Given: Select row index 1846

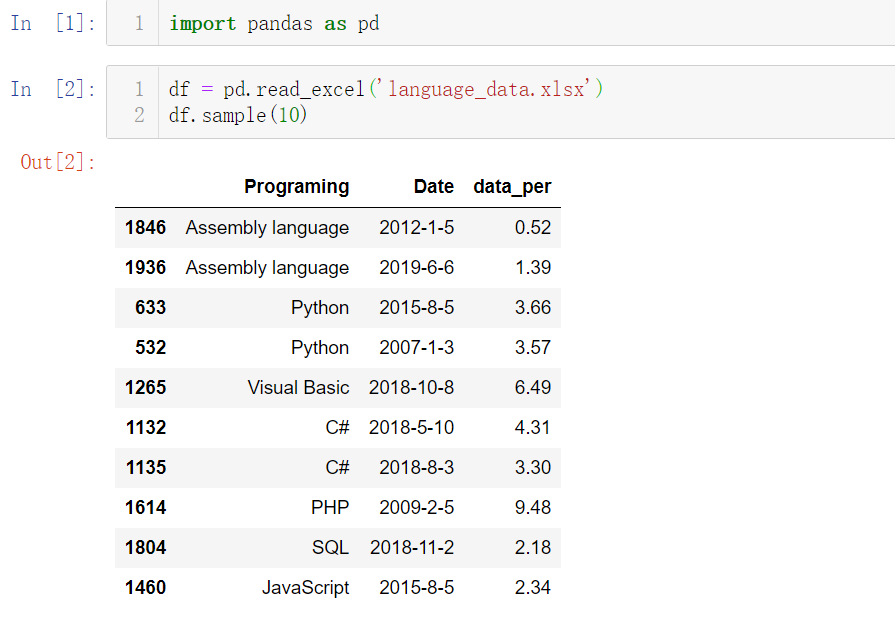Looking at the screenshot, I should tap(145, 228).
